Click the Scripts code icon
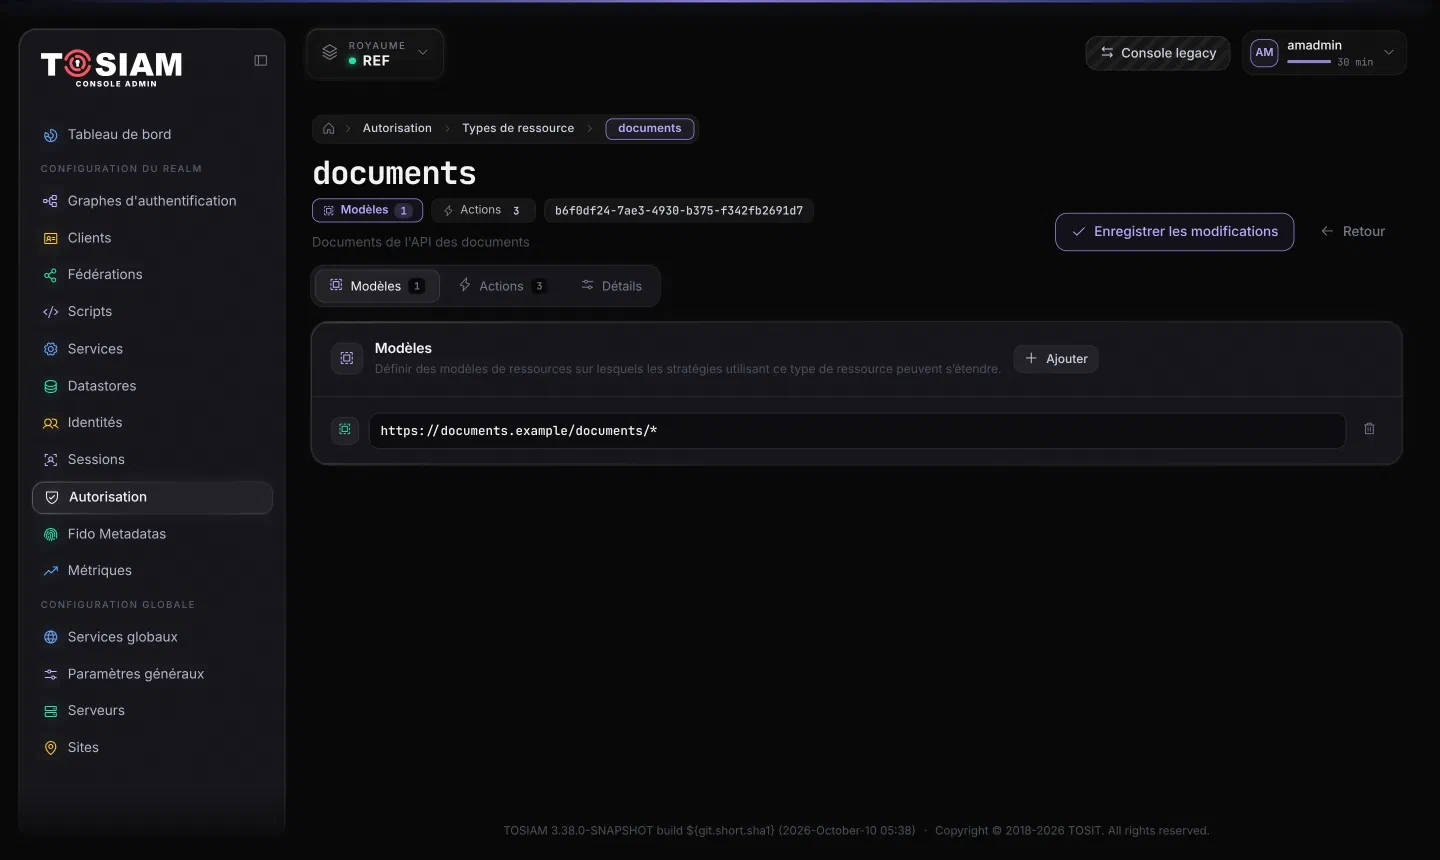1440x860 pixels. [51, 312]
